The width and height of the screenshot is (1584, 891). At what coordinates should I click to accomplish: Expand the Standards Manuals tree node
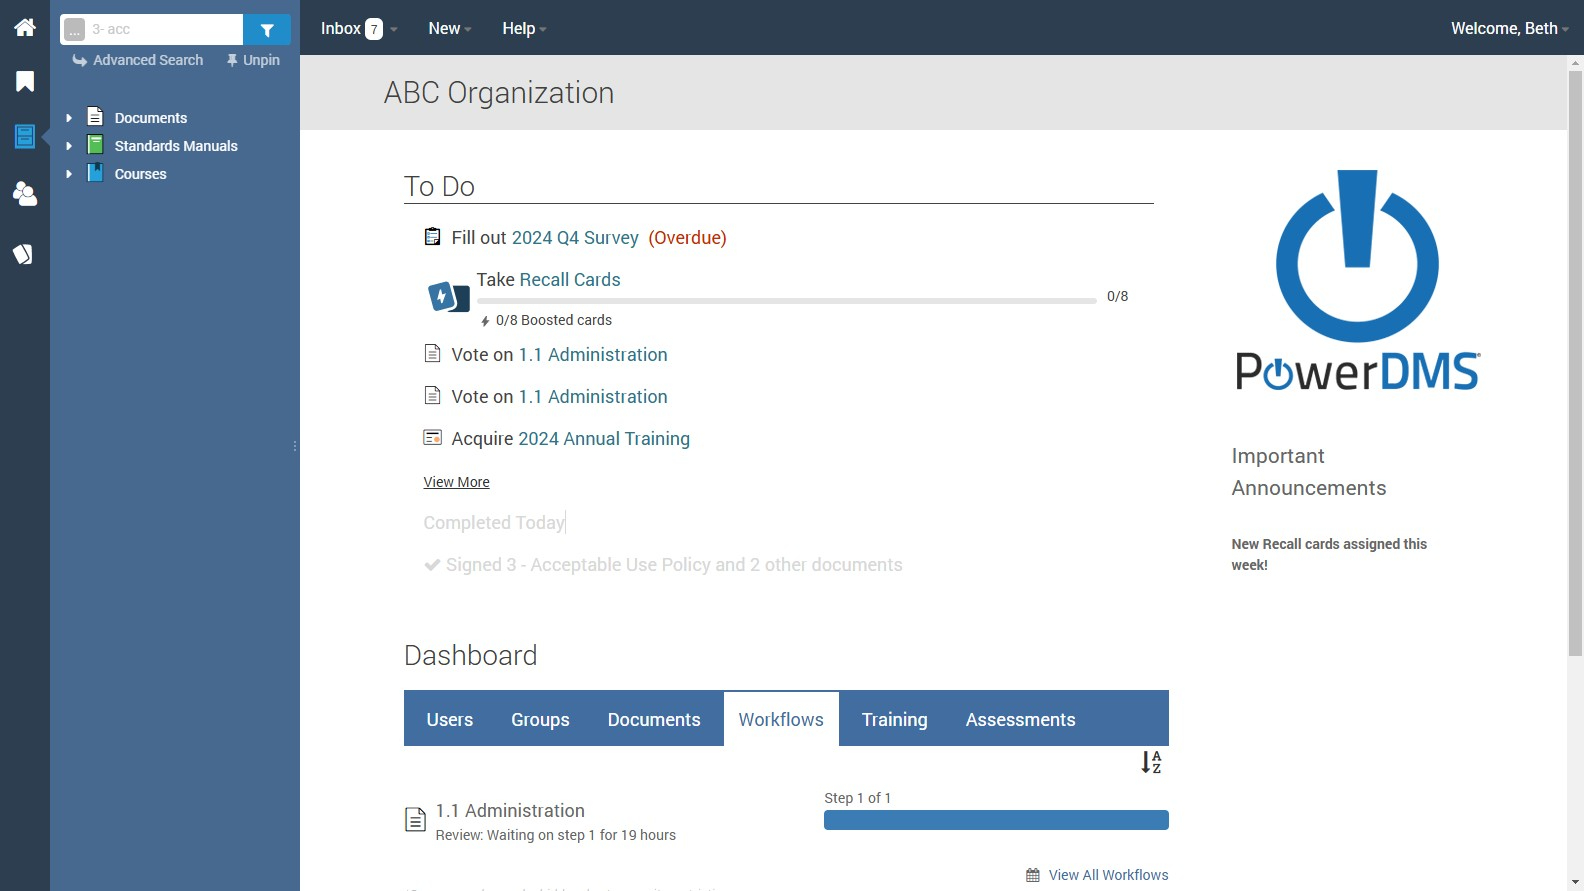(69, 146)
